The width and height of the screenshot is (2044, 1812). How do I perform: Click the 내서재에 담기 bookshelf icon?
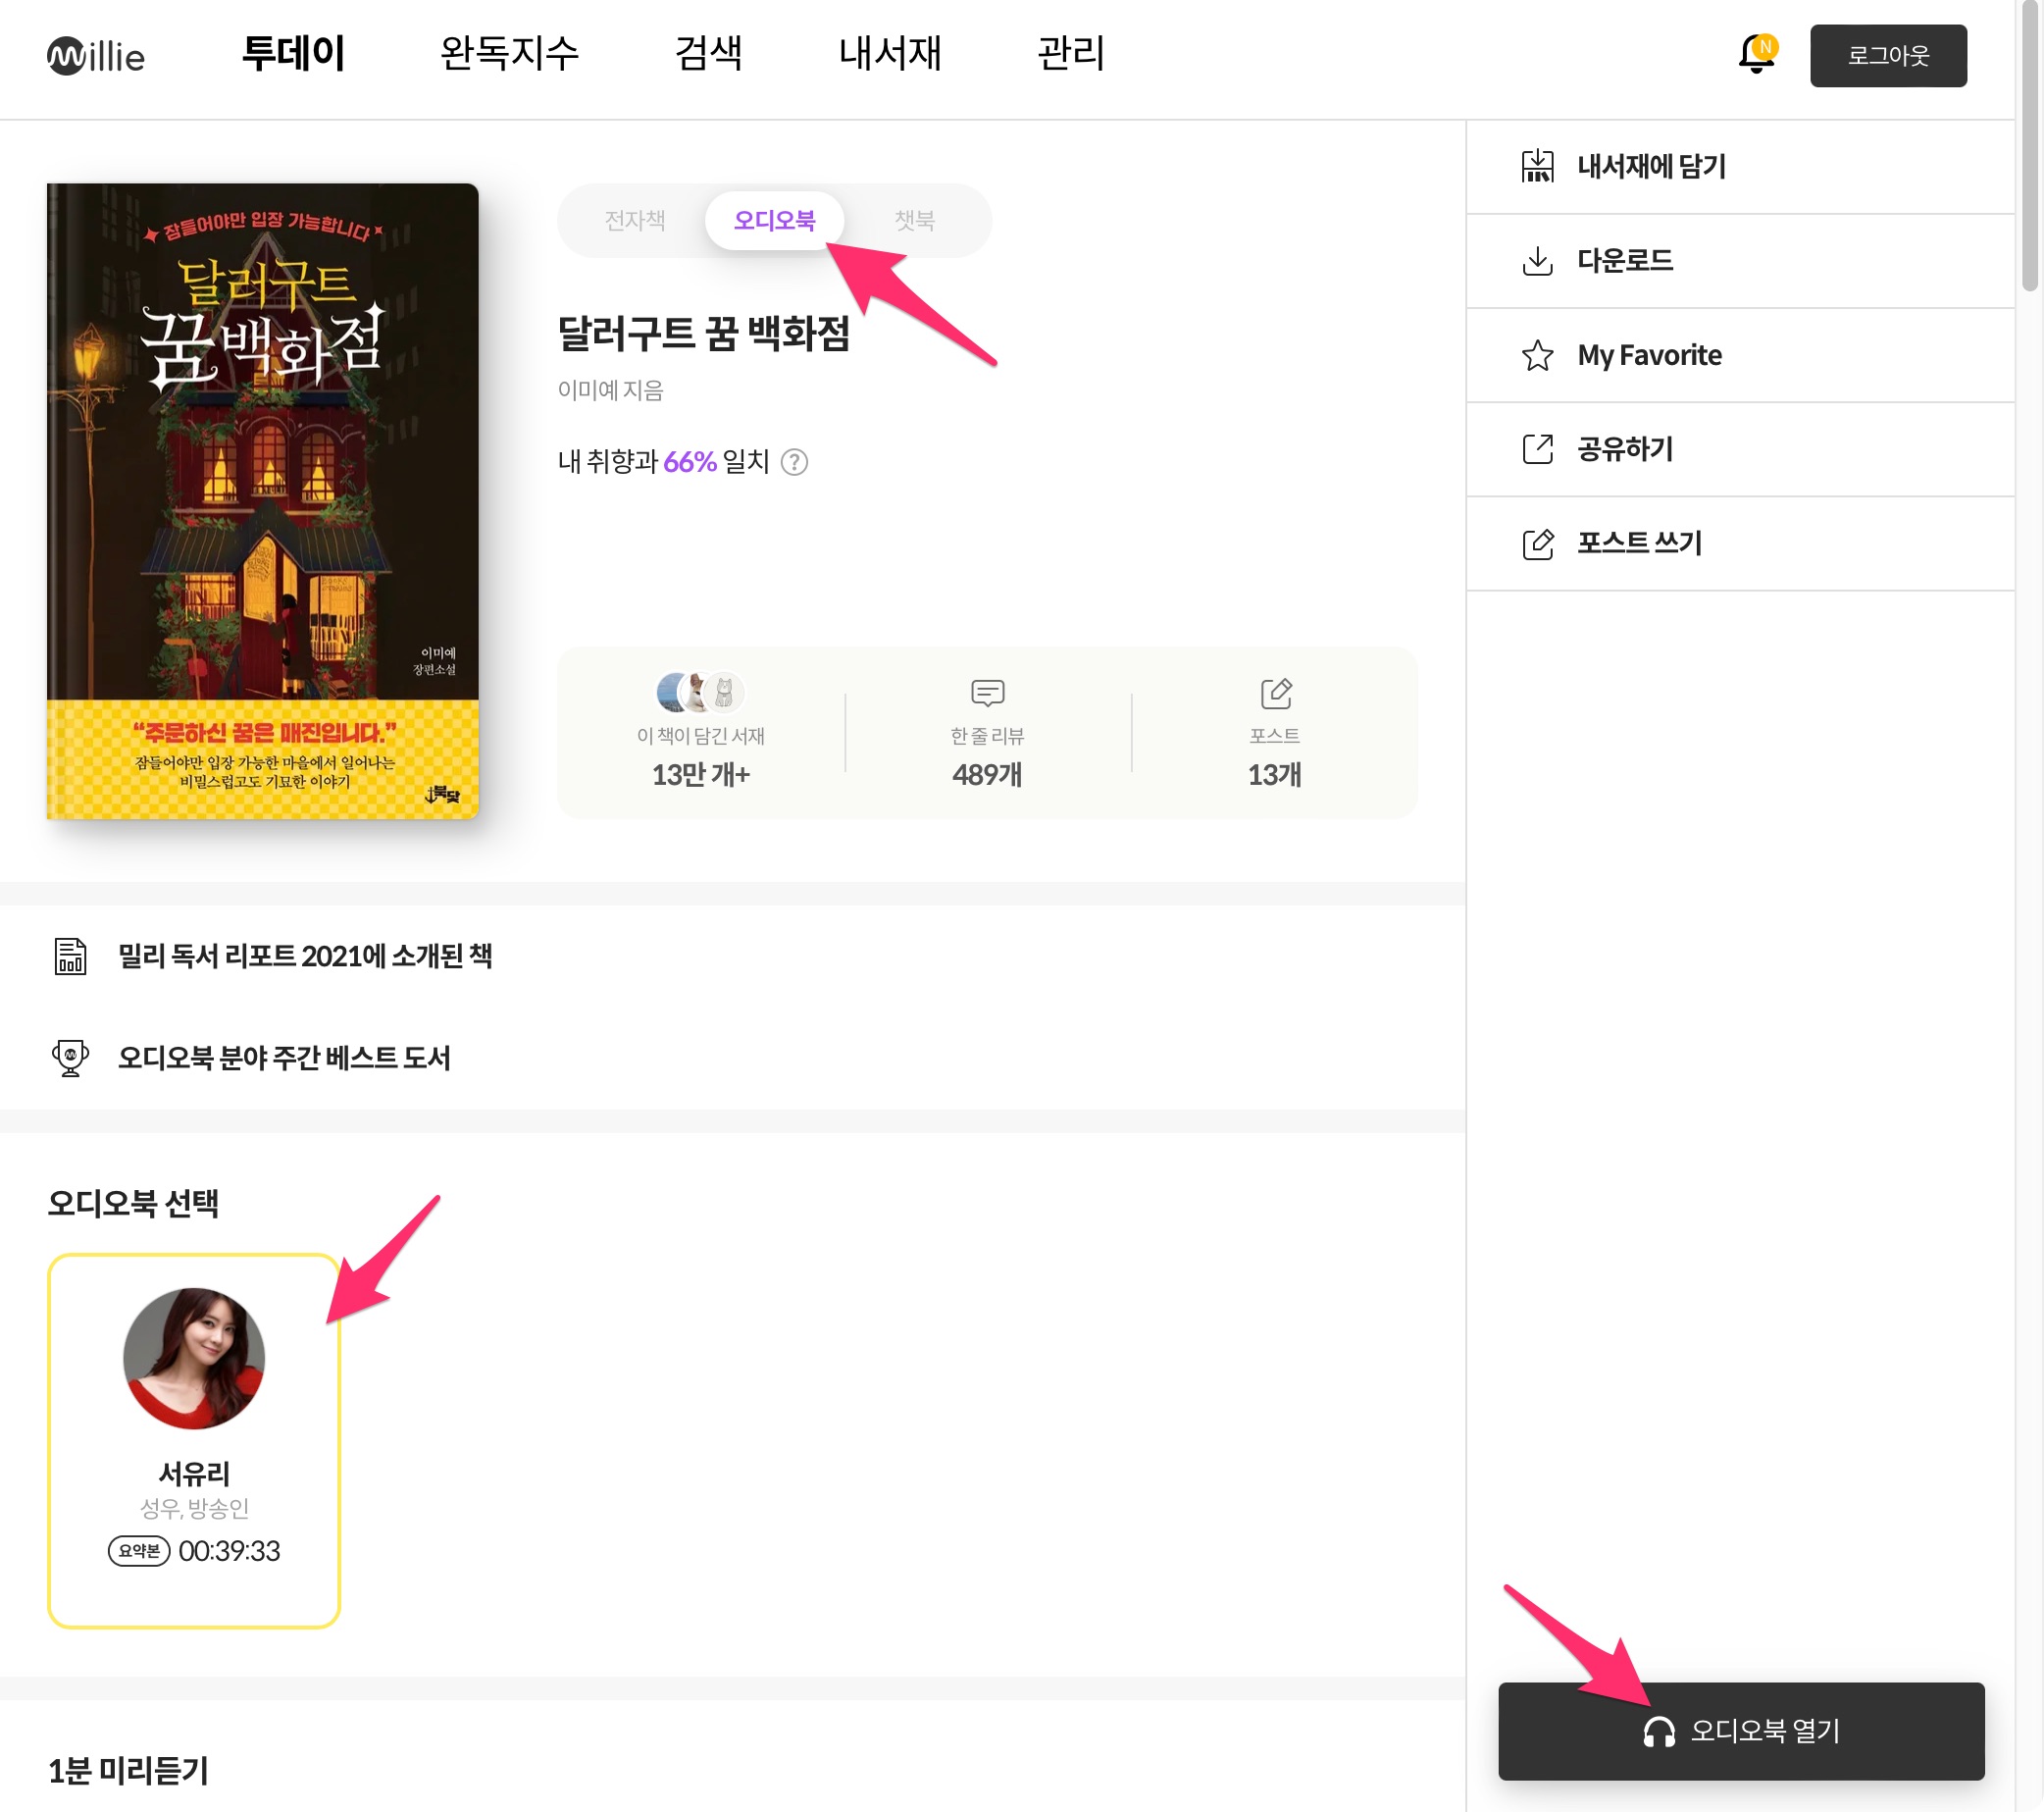pyautogui.click(x=1537, y=166)
